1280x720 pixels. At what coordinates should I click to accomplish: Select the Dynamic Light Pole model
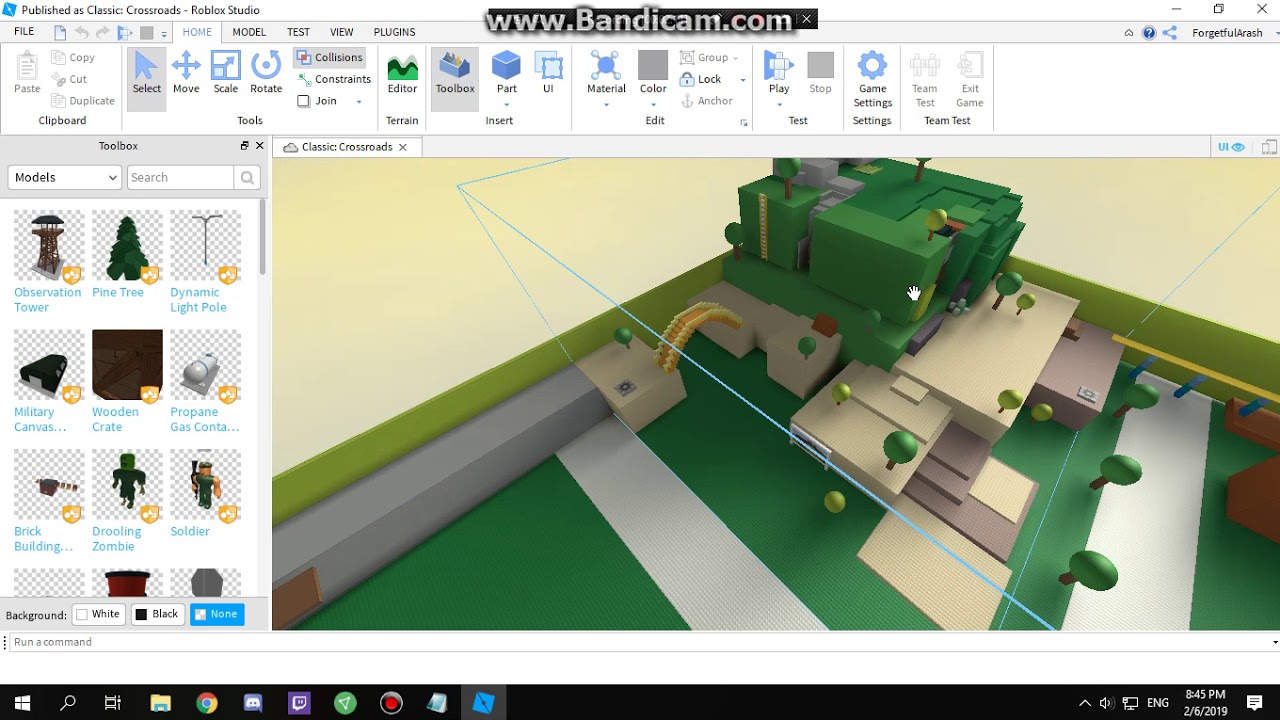[204, 262]
